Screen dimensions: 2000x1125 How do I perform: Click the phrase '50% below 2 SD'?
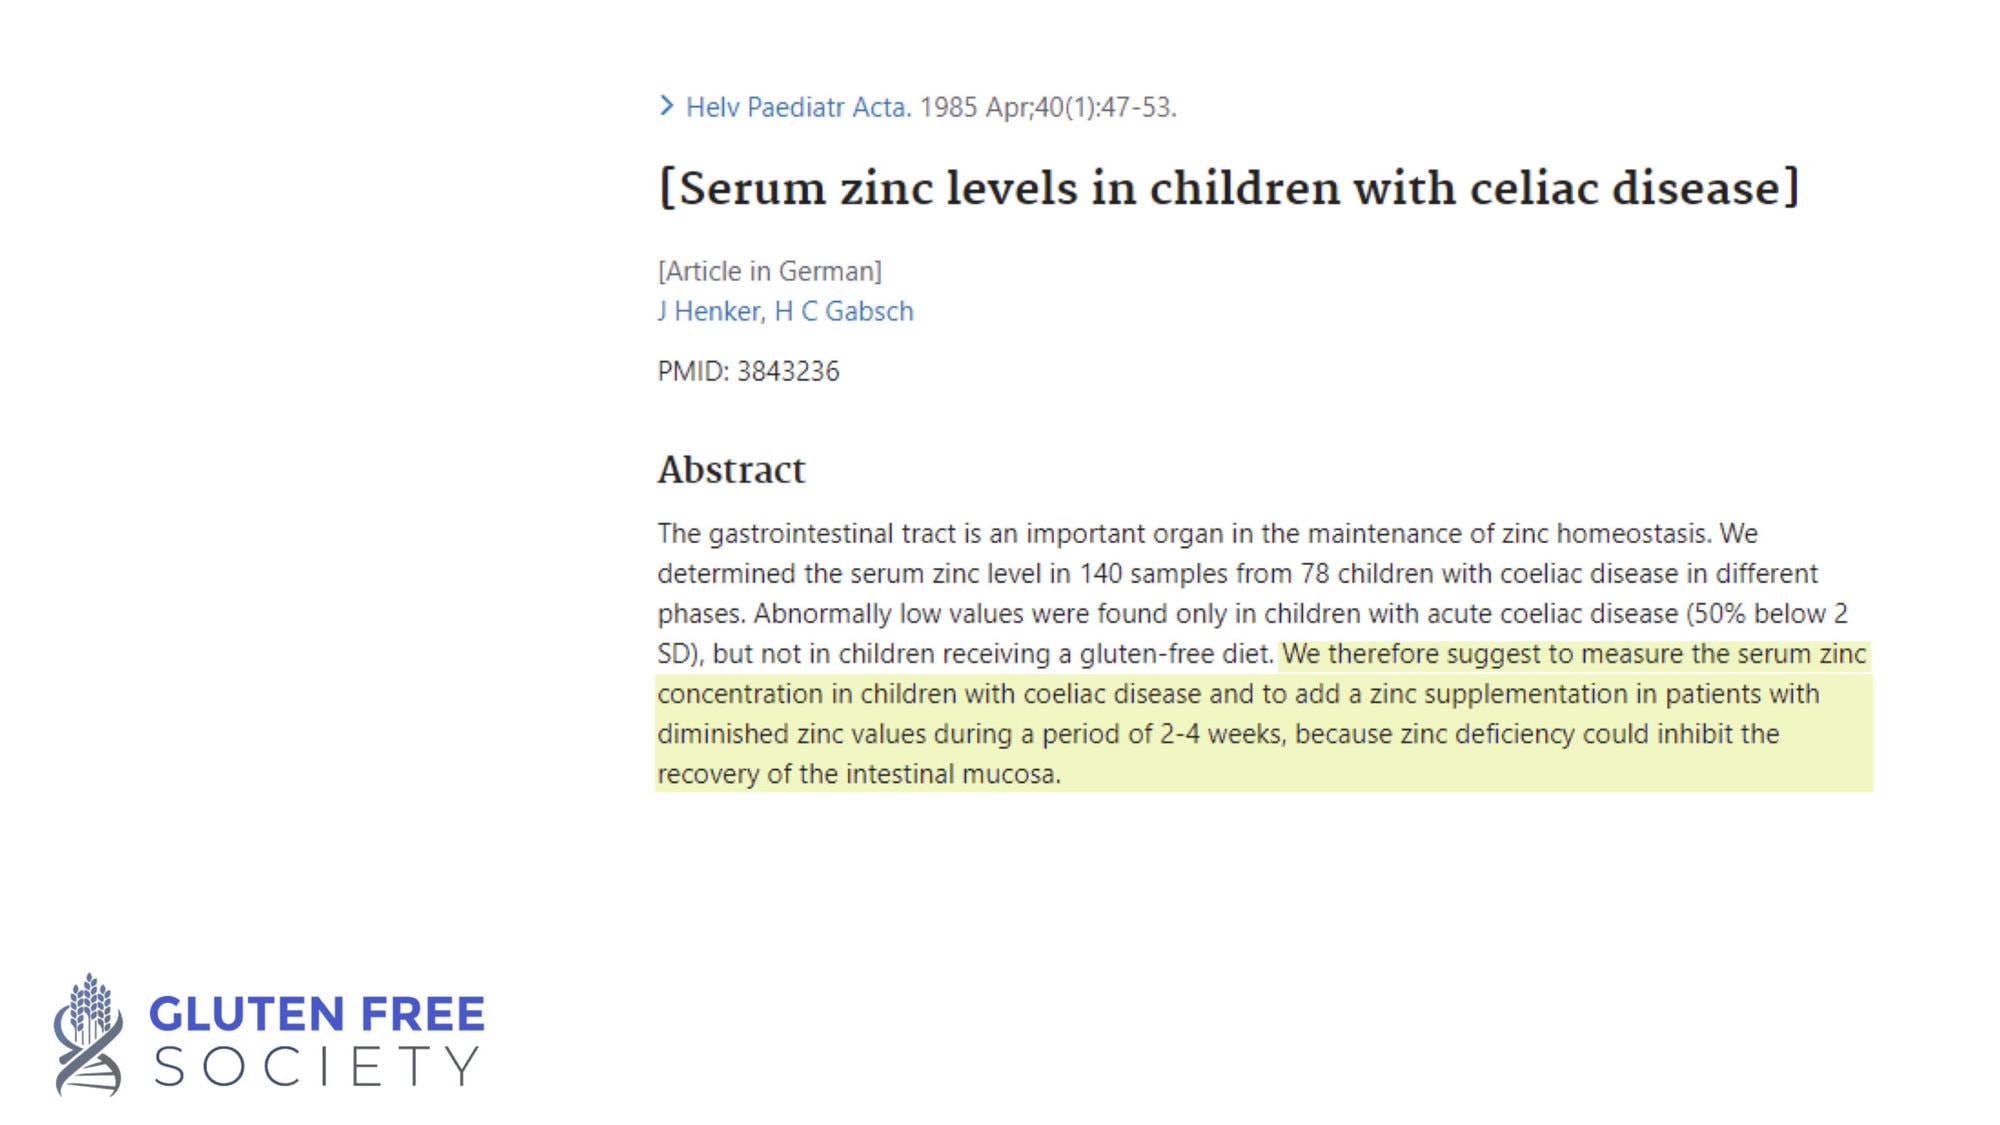[1251, 633]
